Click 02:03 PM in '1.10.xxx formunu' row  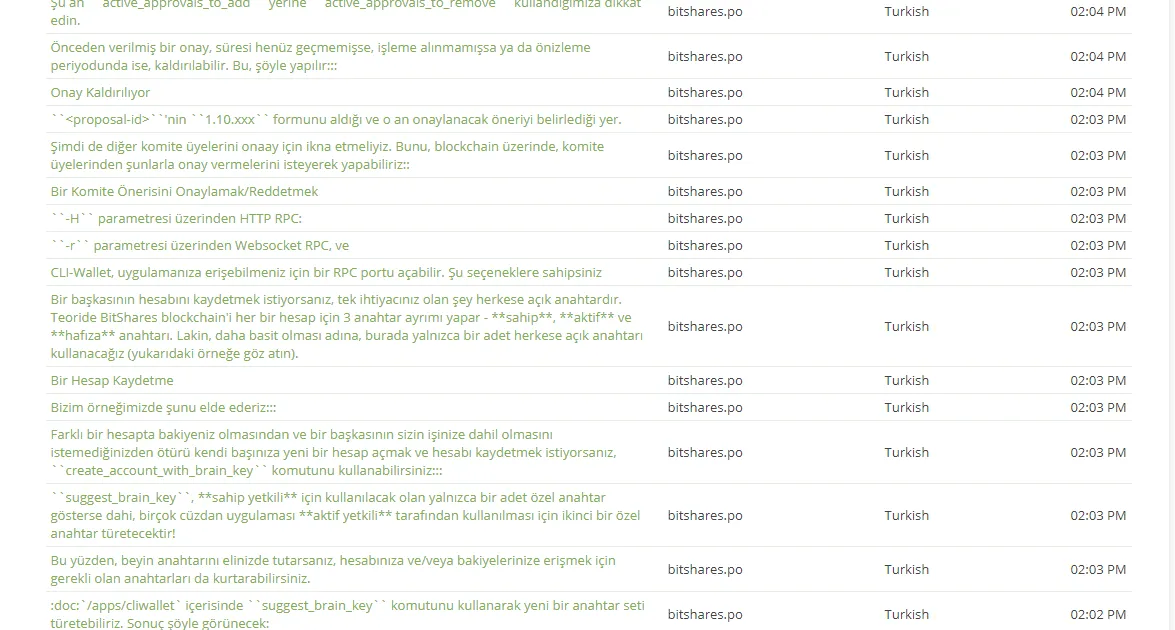coord(1098,119)
